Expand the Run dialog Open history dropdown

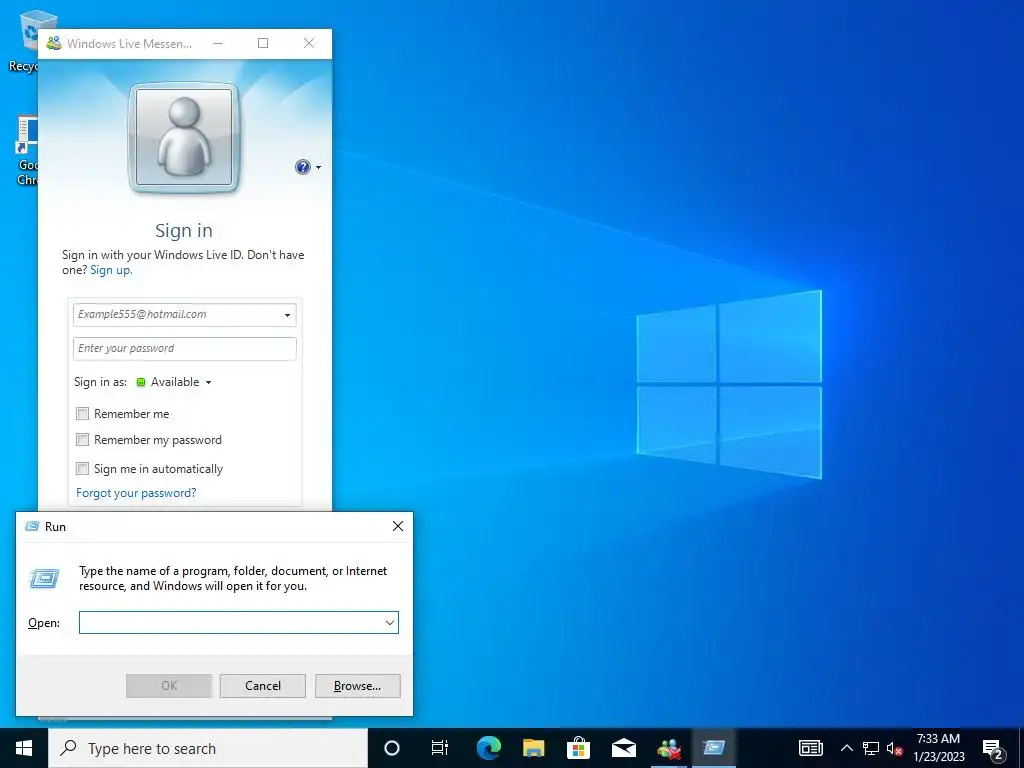(390, 622)
